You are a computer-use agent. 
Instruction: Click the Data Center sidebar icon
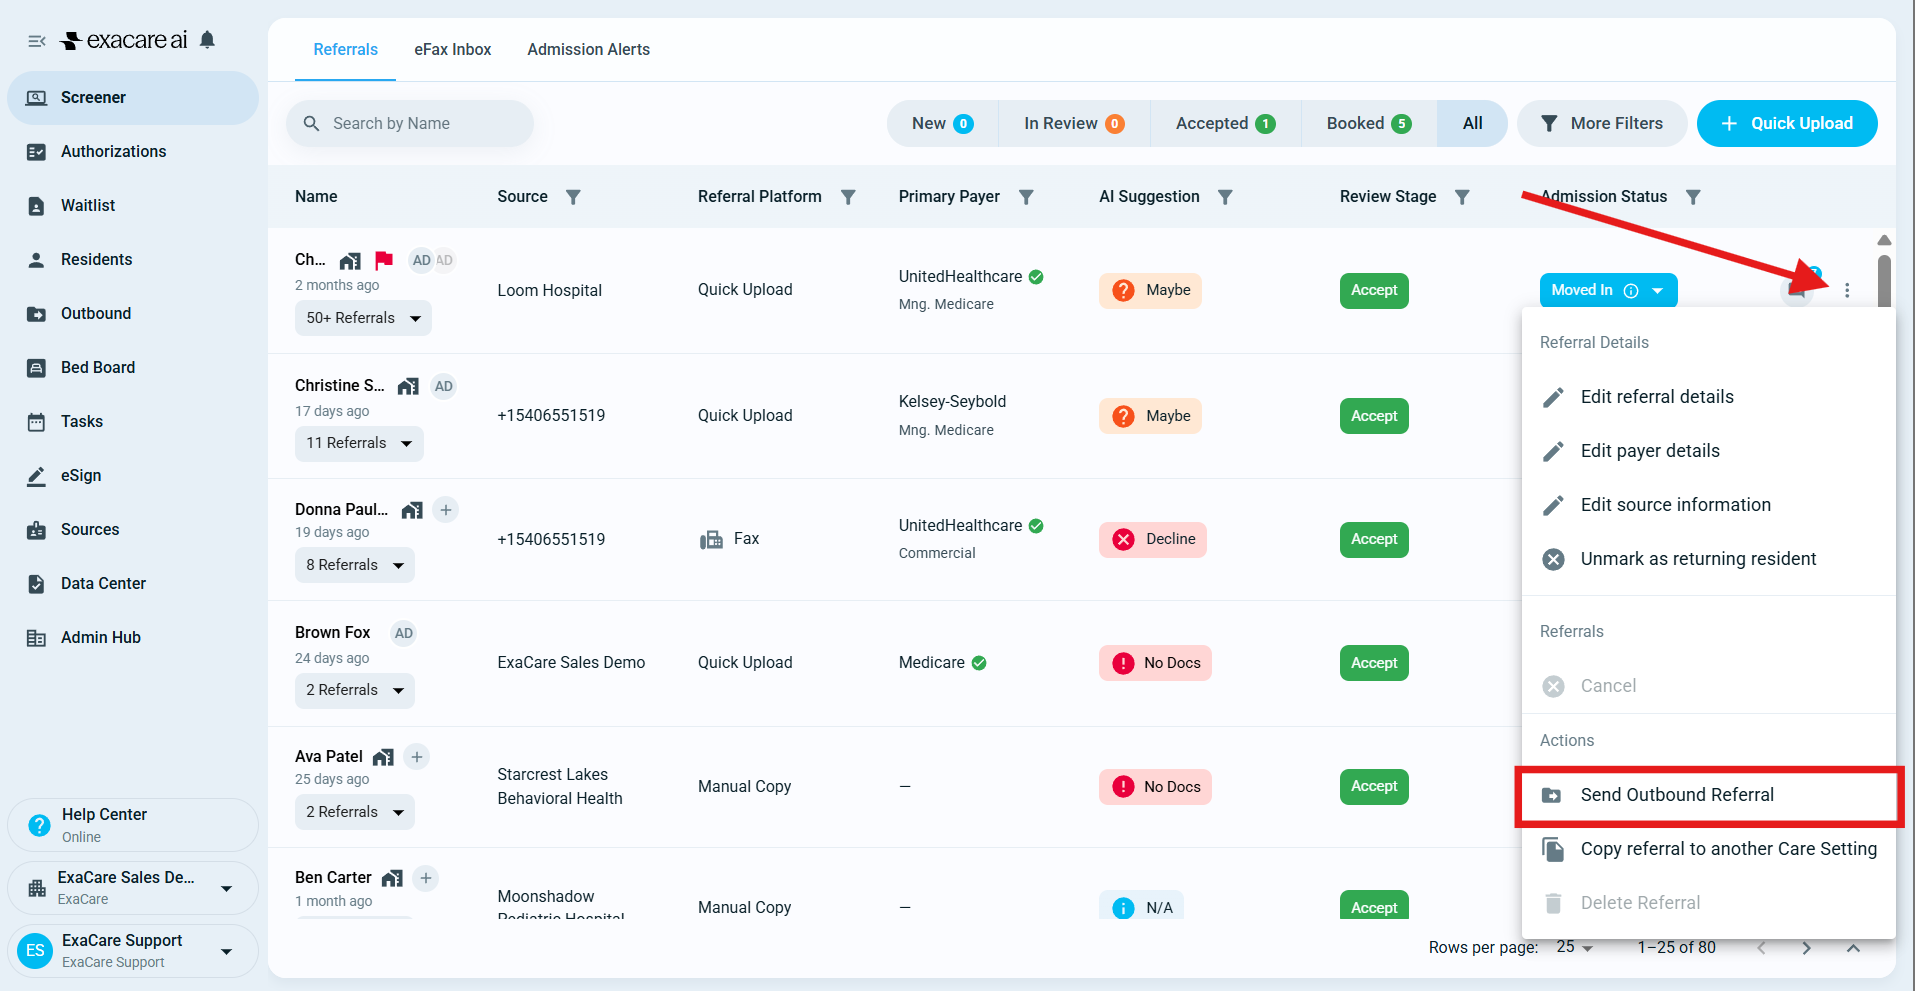(36, 584)
